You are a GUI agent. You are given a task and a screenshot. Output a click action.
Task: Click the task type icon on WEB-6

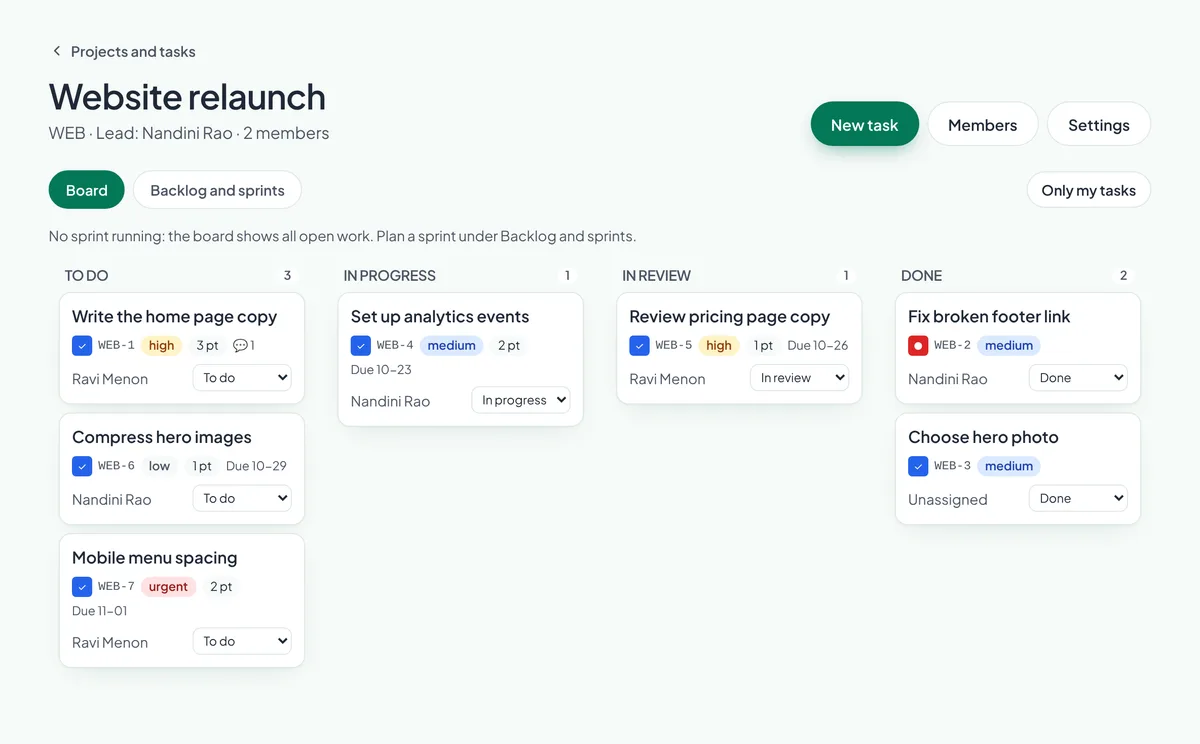click(x=82, y=466)
